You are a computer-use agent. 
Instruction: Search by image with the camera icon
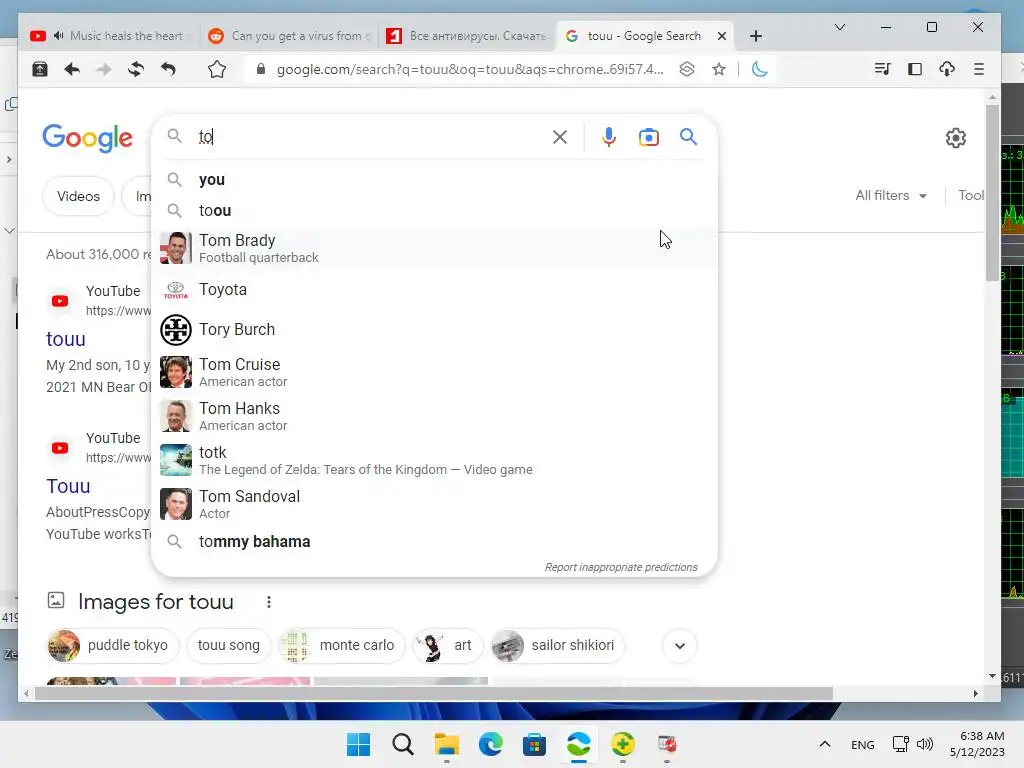[x=648, y=137]
